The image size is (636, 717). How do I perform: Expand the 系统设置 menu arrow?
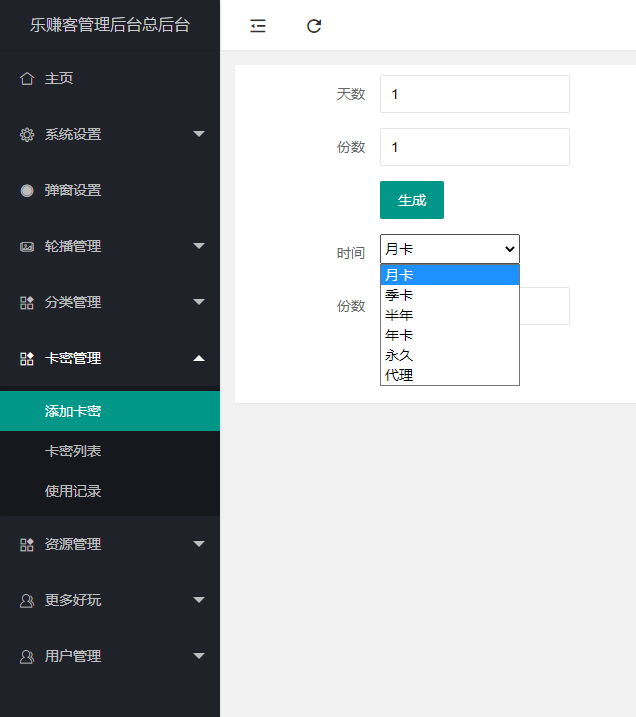[x=199, y=134]
